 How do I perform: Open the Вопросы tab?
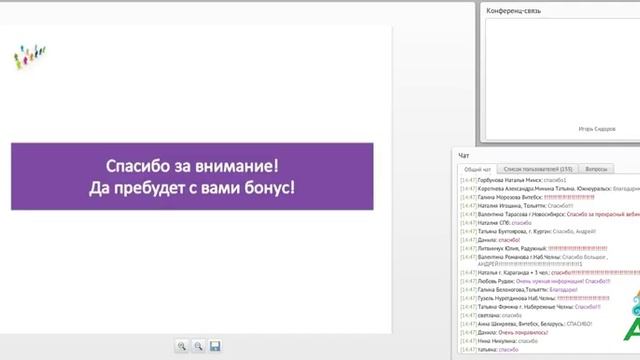(x=596, y=169)
